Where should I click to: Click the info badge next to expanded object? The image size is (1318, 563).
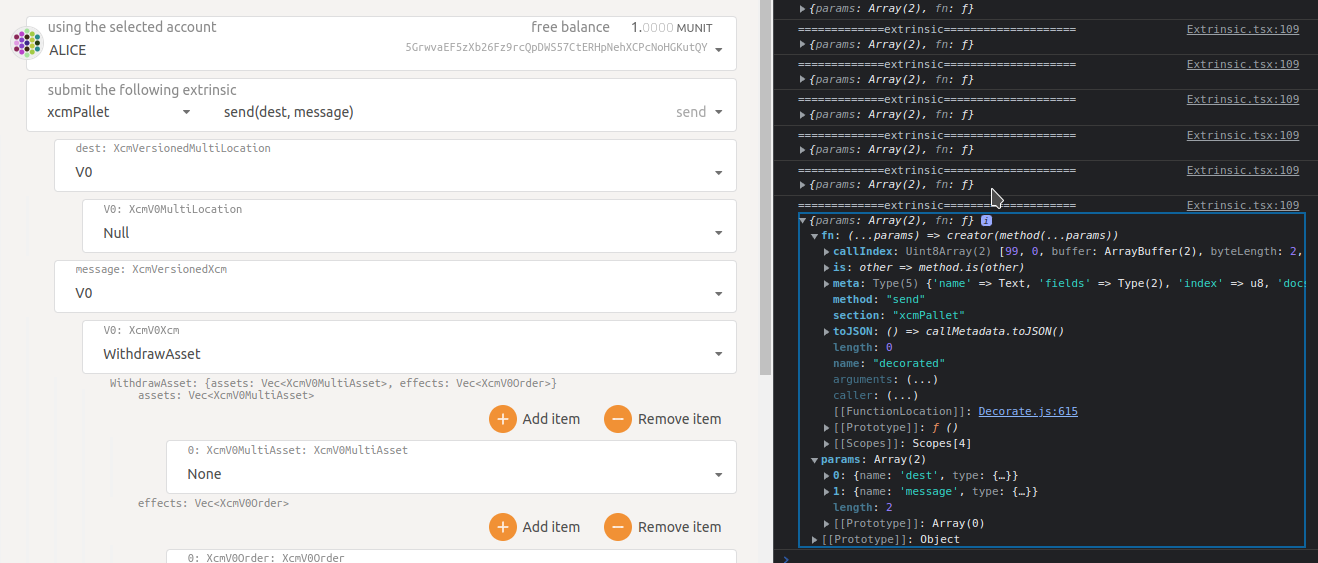tap(986, 220)
